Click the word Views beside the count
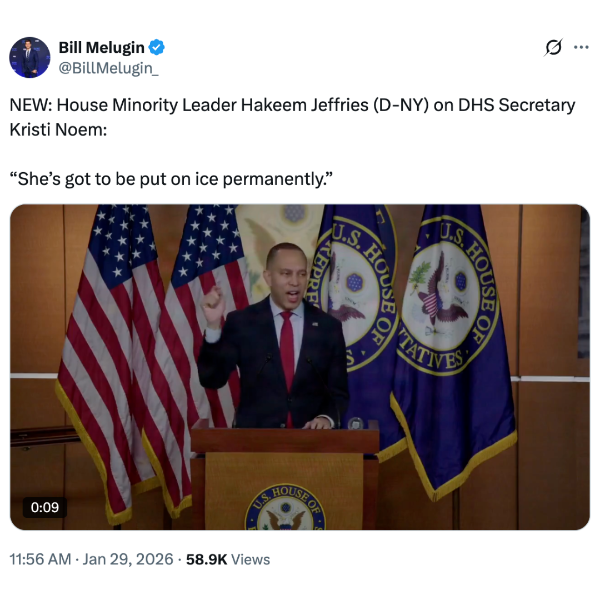600x600 pixels. [x=251, y=559]
